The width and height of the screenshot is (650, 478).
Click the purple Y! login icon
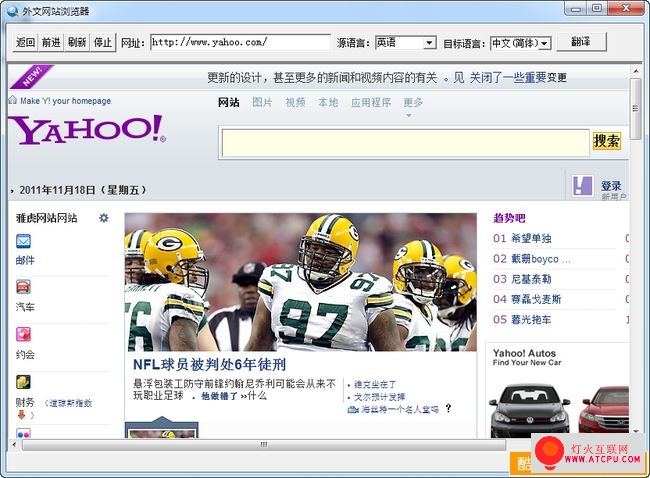point(581,184)
